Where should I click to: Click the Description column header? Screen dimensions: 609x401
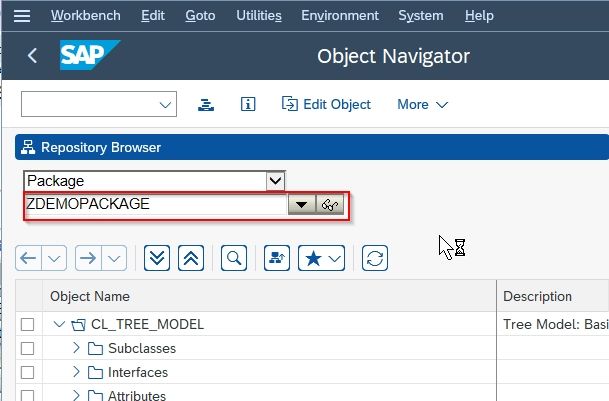[x=553, y=296]
